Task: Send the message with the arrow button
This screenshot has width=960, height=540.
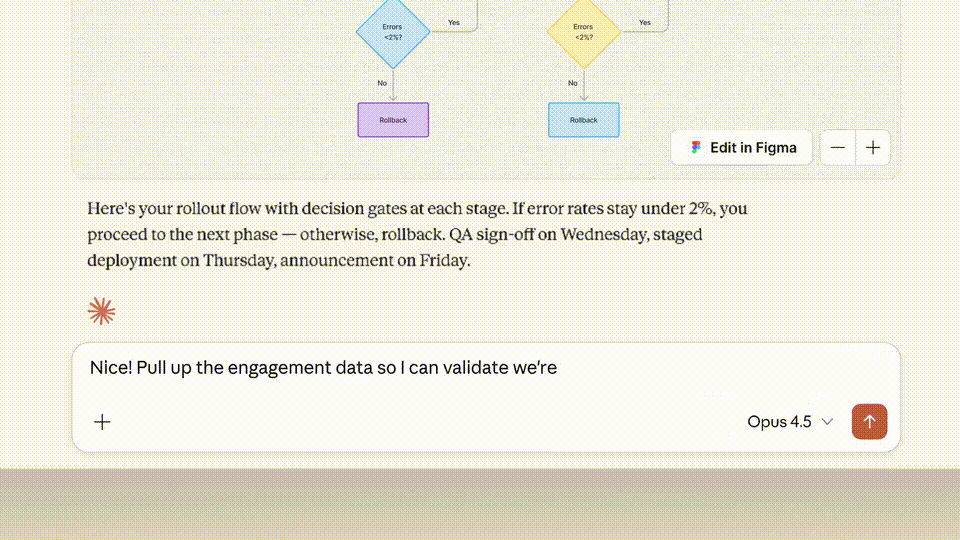Action: pos(869,422)
